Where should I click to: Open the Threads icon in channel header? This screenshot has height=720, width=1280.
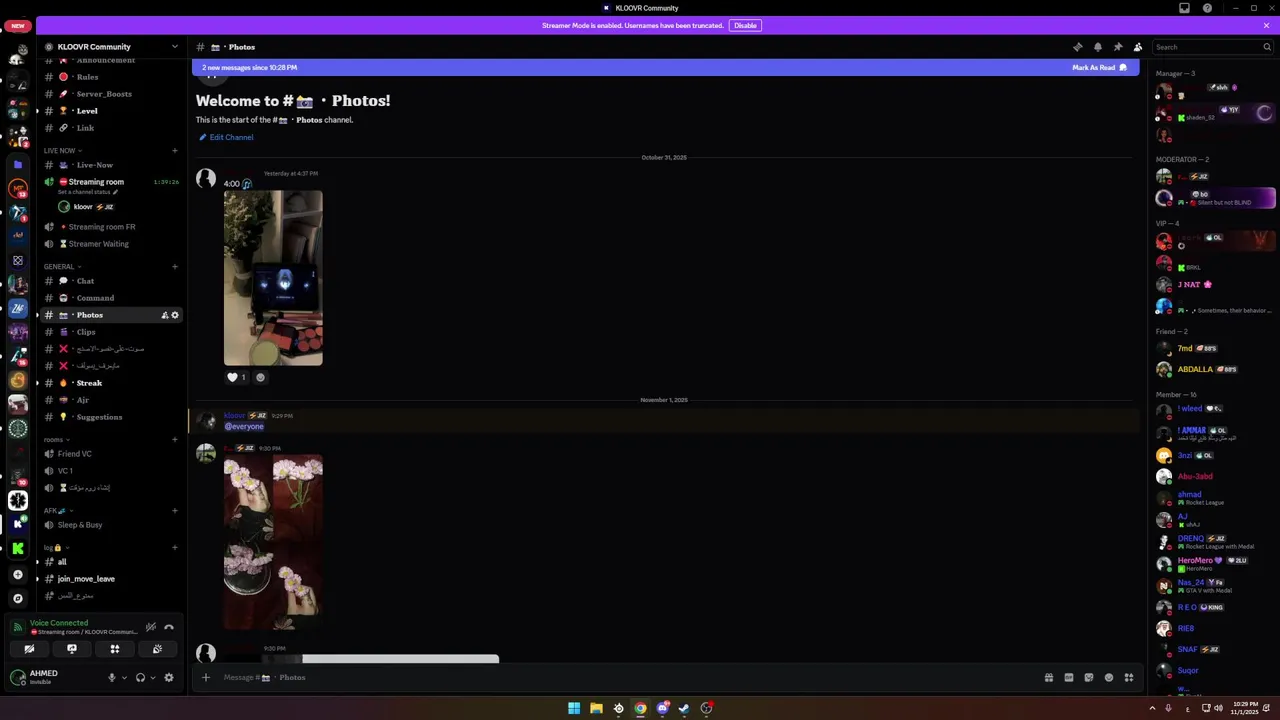click(x=1077, y=47)
